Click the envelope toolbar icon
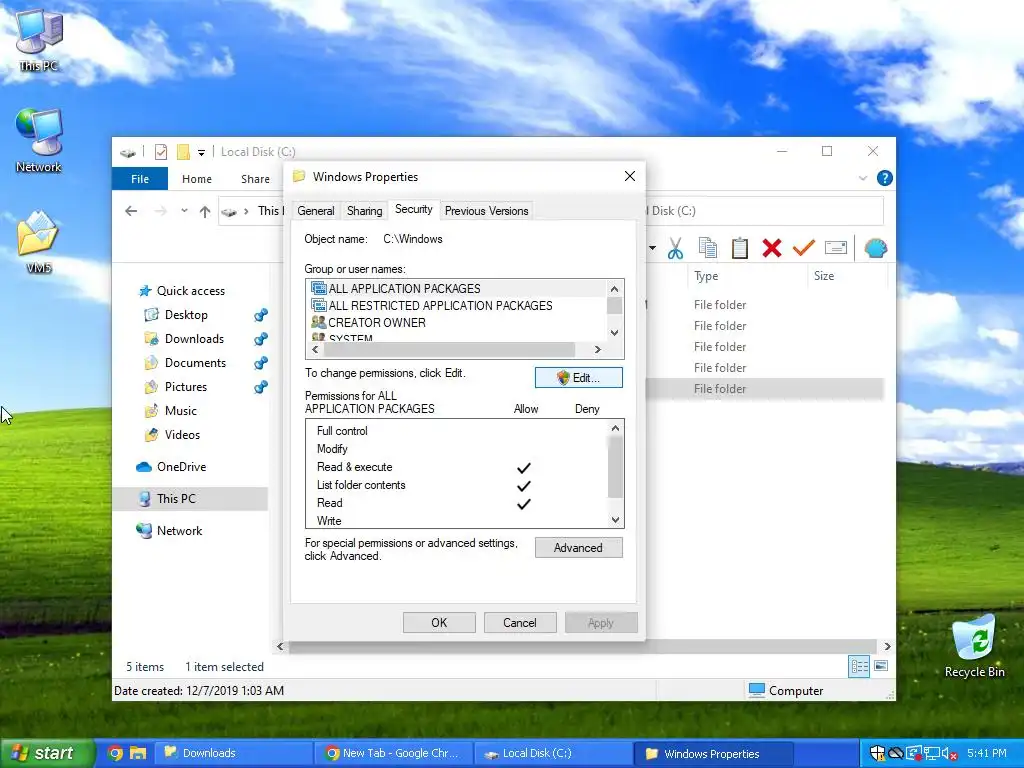This screenshot has width=1024, height=768. 836,248
